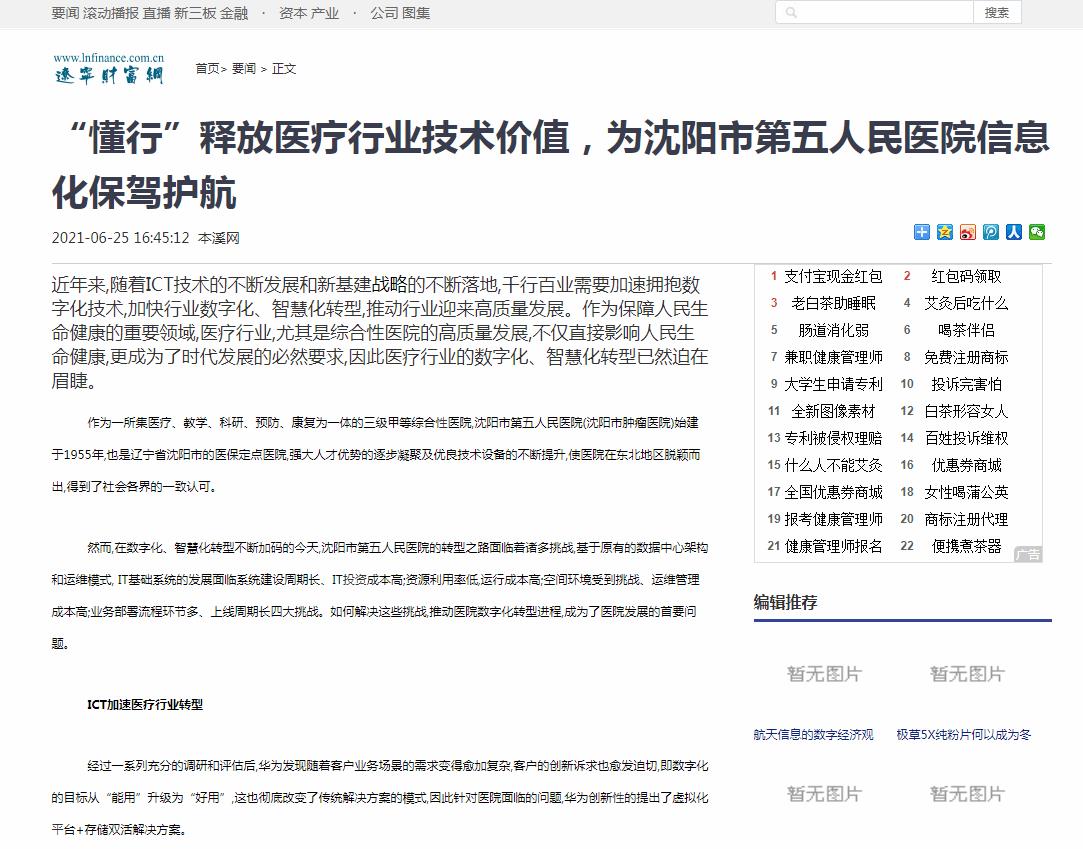The width and height of the screenshot is (1083, 849).
Task: Open ad link 女性喝蒲公英
Action: (x=966, y=492)
